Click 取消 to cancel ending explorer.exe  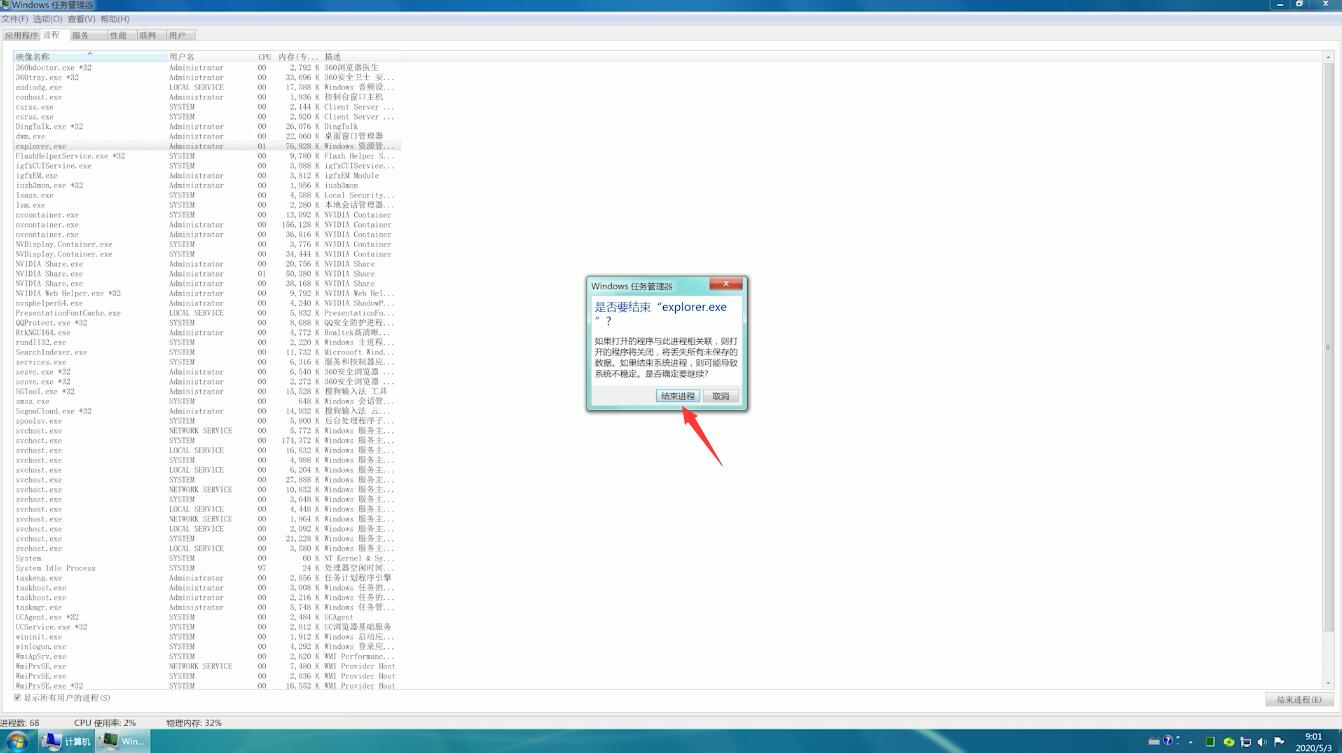point(721,396)
